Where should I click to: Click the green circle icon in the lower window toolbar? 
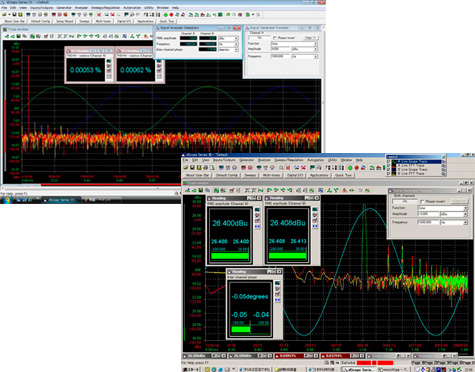[350, 168]
